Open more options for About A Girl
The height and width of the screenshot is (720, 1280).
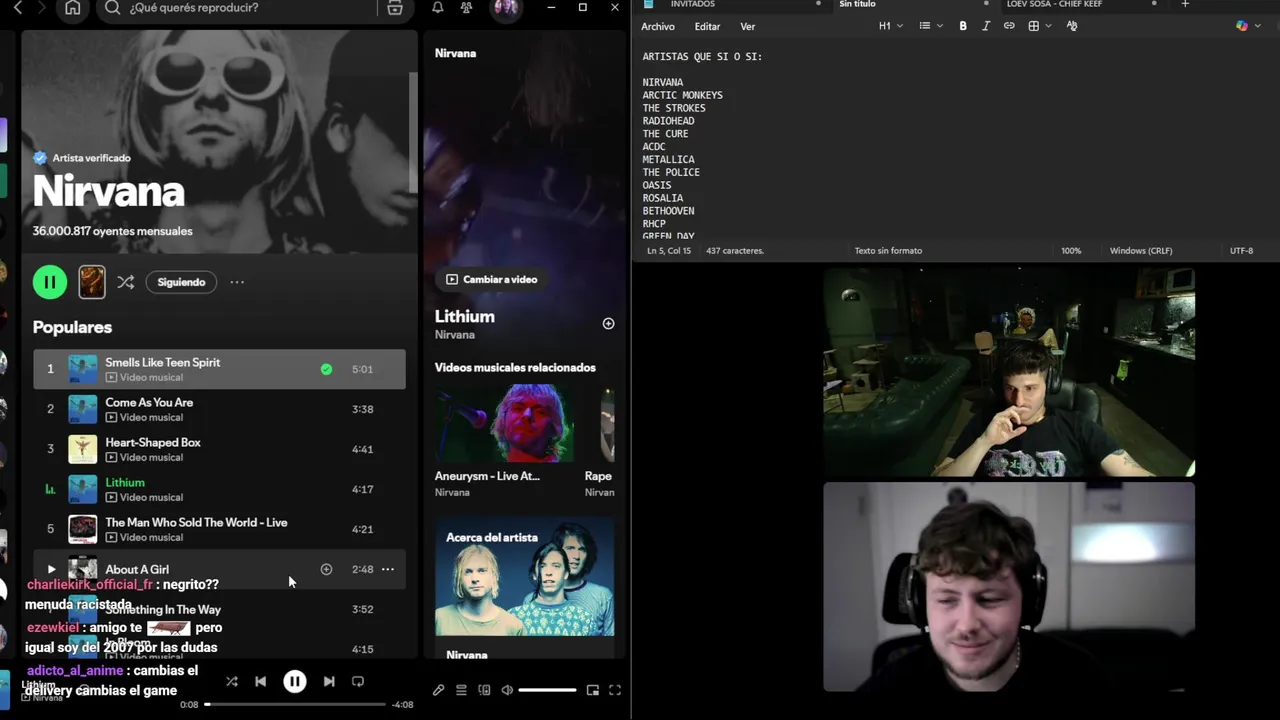[x=388, y=569]
